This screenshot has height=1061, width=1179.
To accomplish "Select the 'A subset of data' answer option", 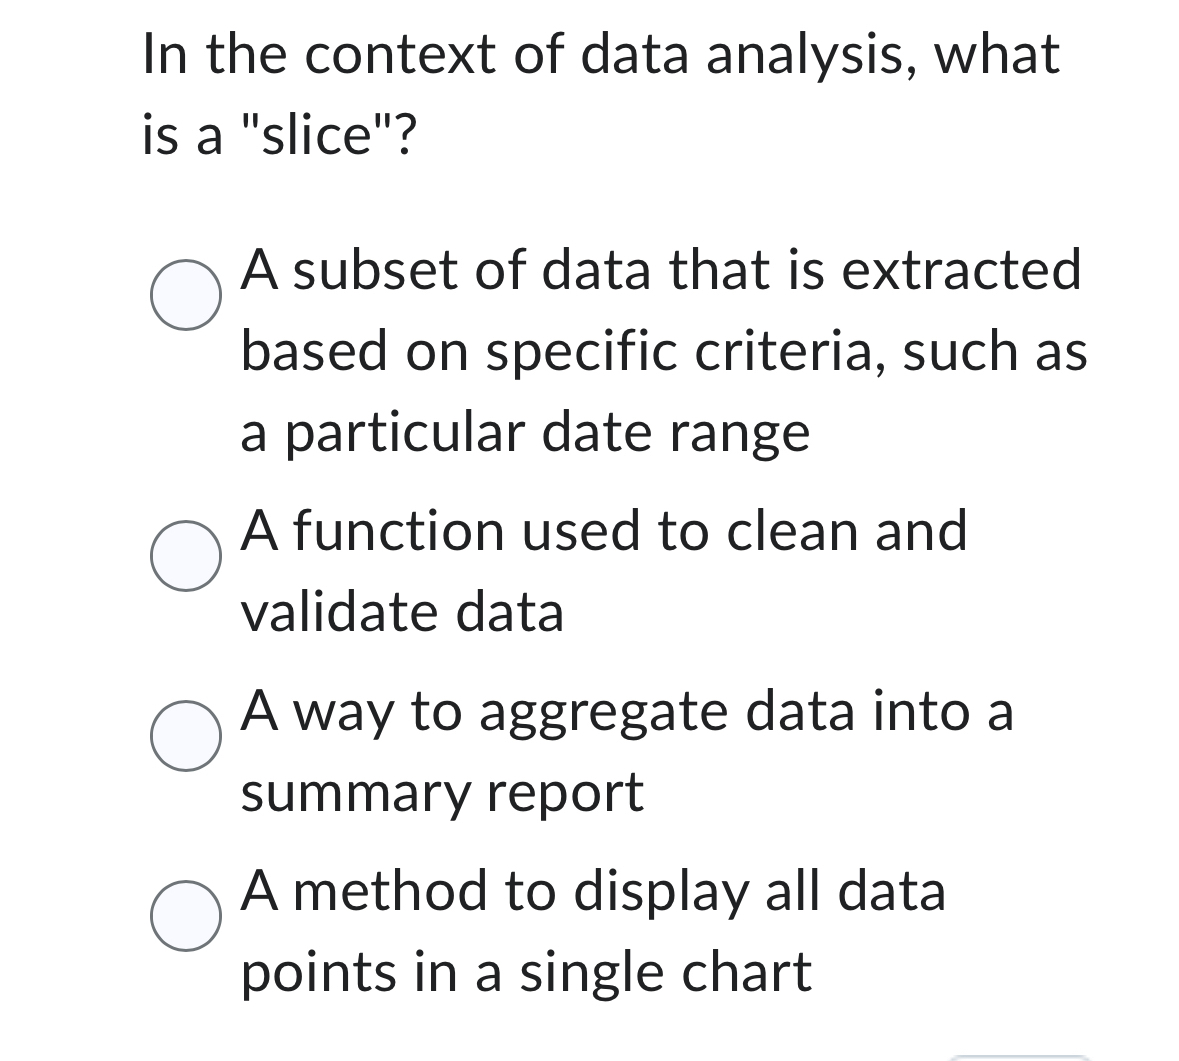I will tap(660, 349).
